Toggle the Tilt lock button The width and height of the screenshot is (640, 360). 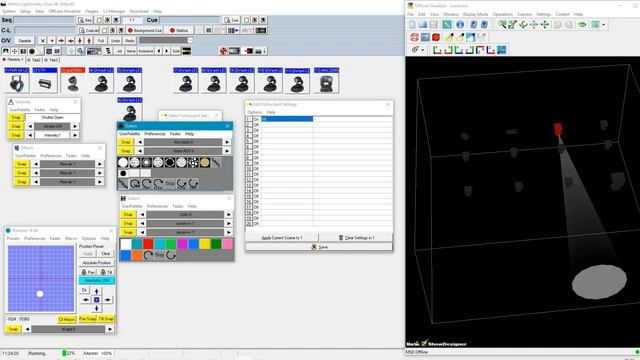coord(107,272)
